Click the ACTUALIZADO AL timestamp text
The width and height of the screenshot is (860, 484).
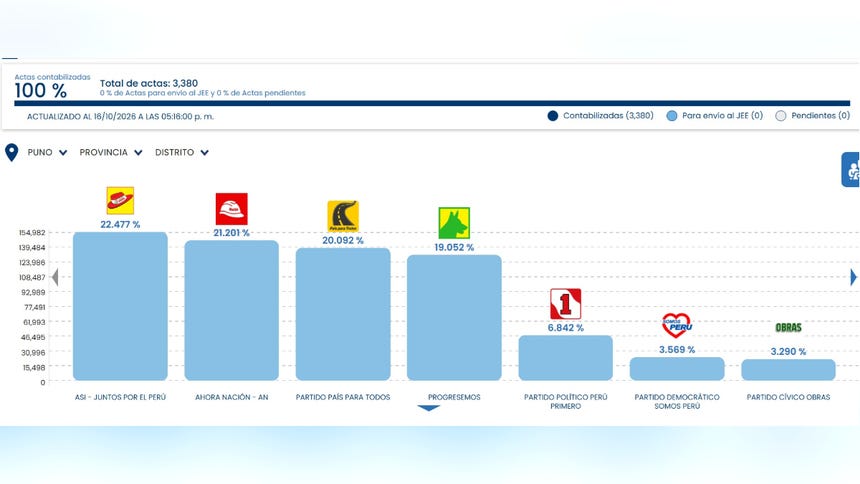[x=120, y=116]
